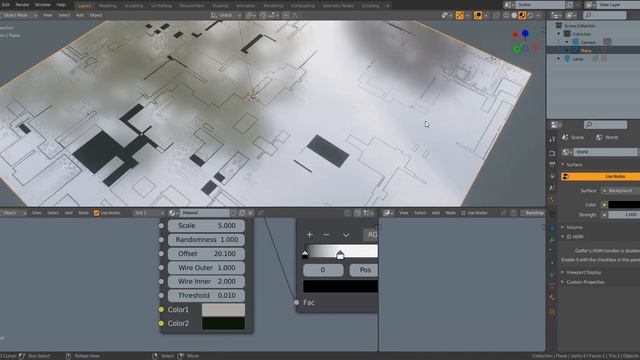Image resolution: width=640 pixels, height=360 pixels.
Task: Switch to the UV Editing workspace tab
Action: coord(161,6)
